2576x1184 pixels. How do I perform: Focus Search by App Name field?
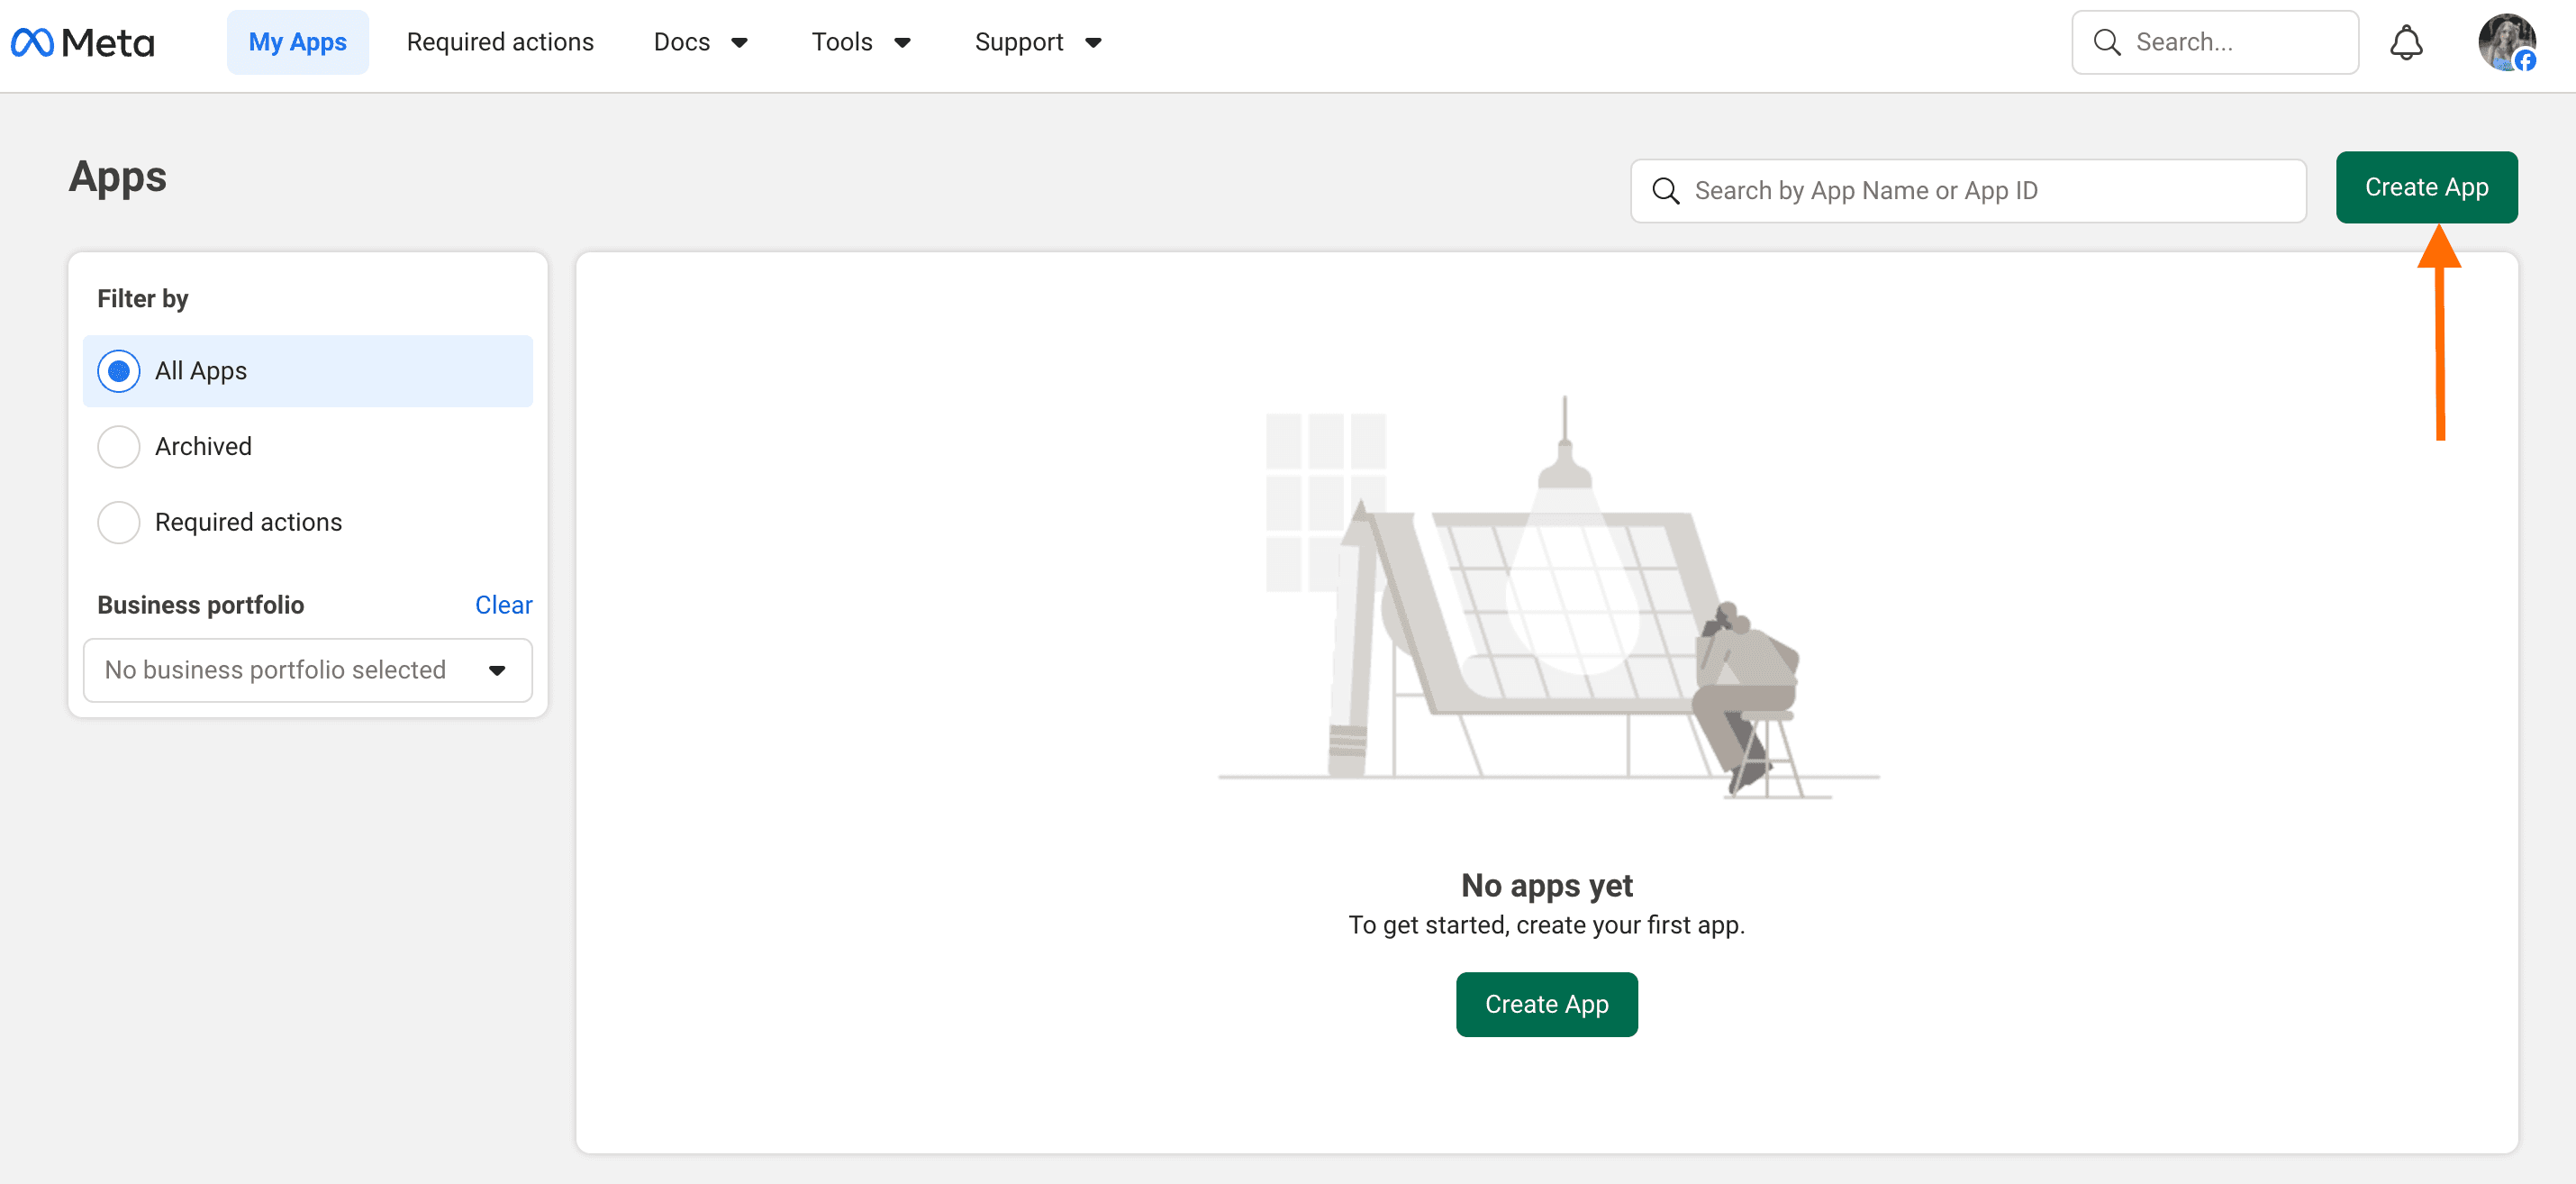[1990, 191]
